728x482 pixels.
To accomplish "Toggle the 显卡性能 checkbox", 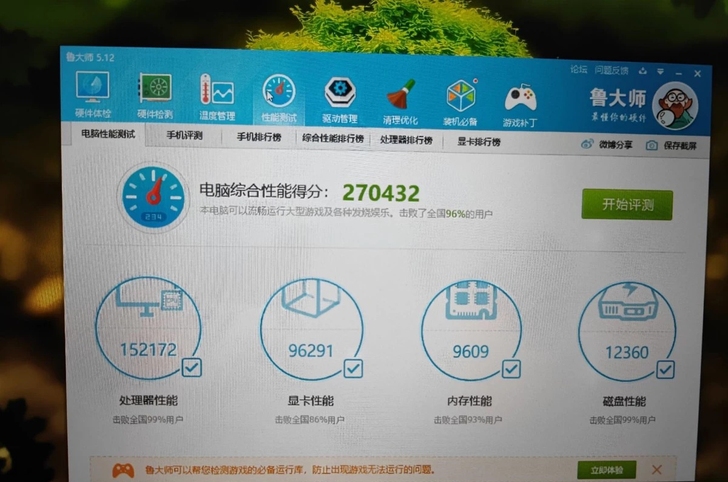I will [353, 369].
